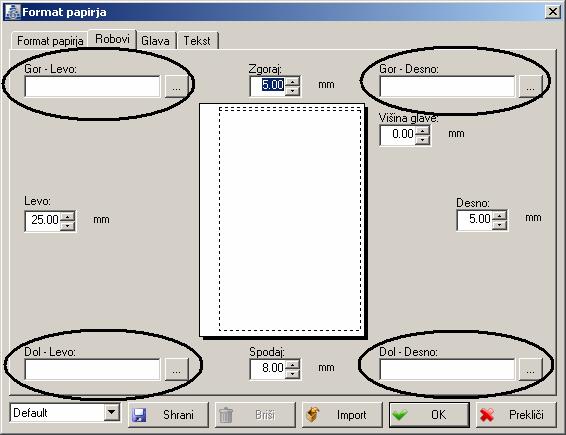Image resolution: width=566 pixels, height=435 pixels.
Task: Focus the Višina glave value field
Action: [397, 135]
